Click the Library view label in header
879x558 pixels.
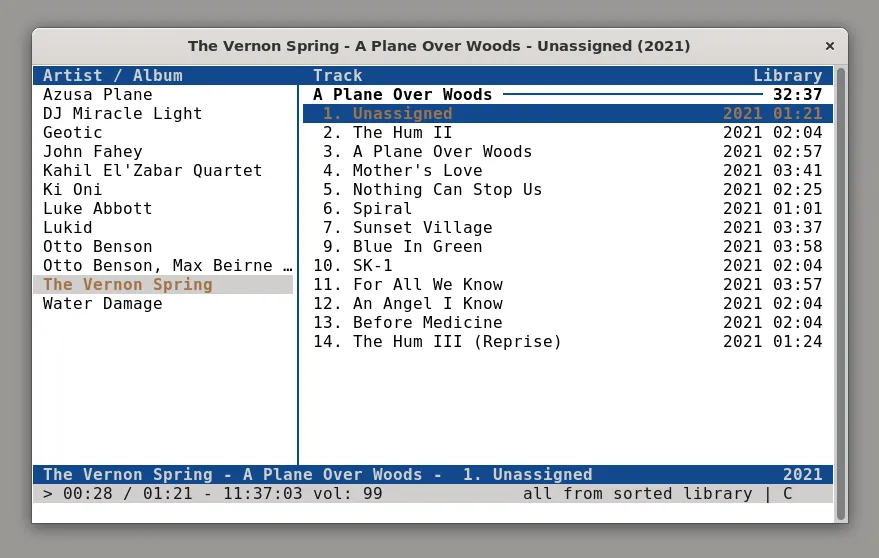tap(787, 76)
